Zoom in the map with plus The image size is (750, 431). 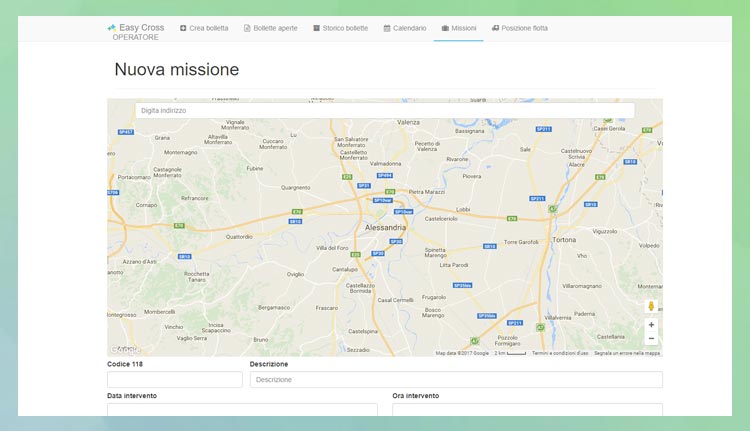pyautogui.click(x=651, y=325)
